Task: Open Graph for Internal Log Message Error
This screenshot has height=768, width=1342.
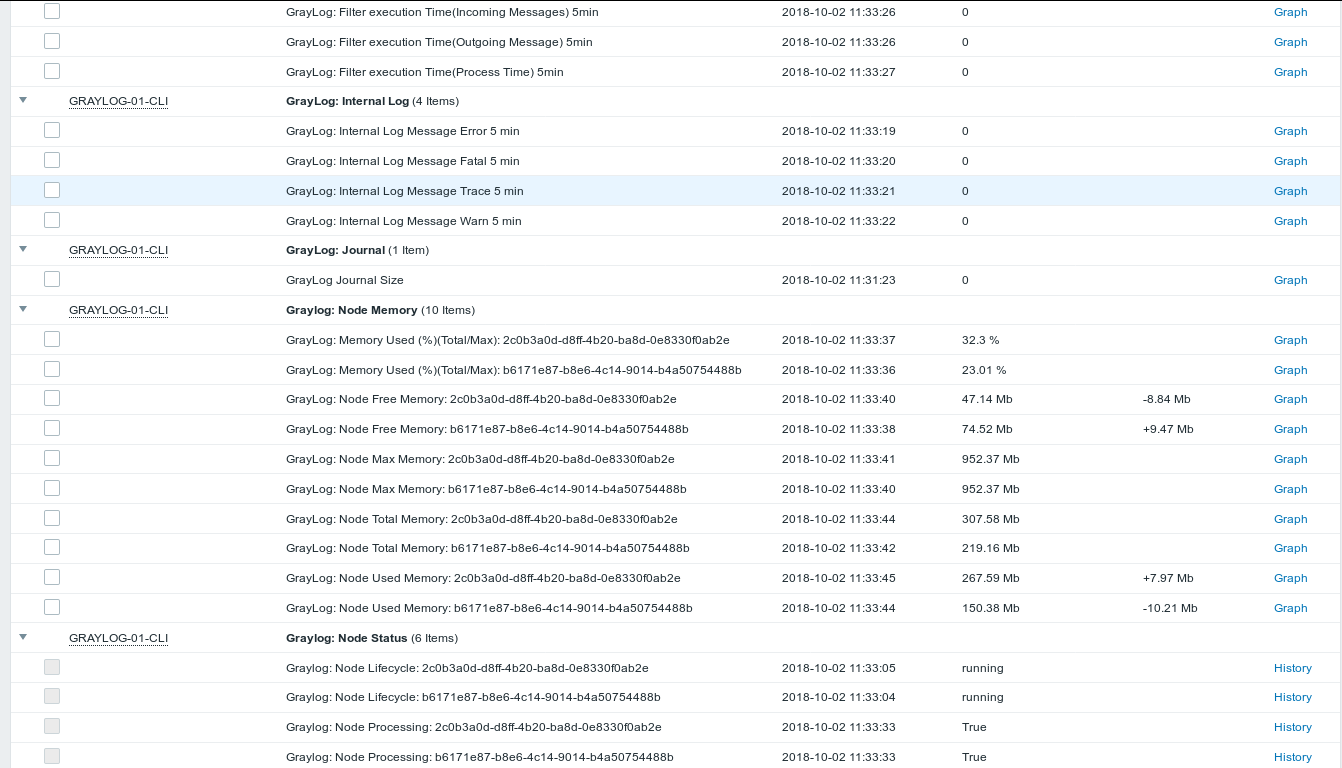Action: coord(1290,131)
